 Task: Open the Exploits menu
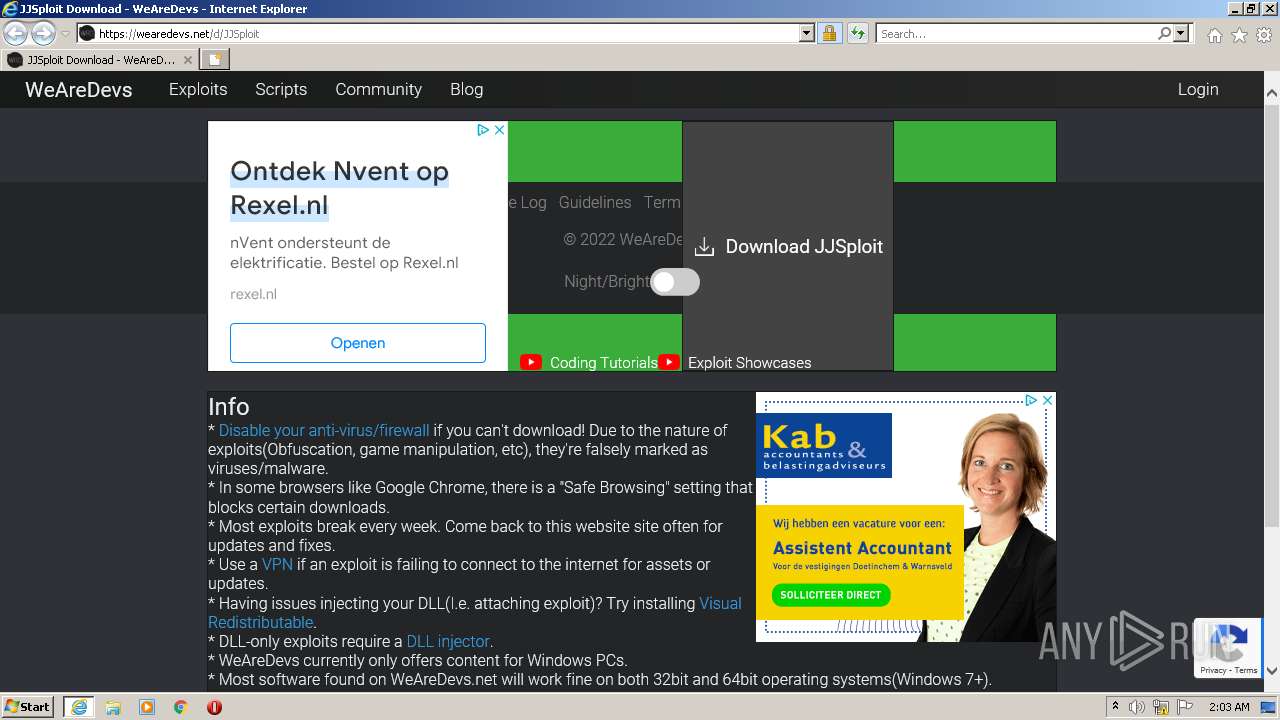(198, 89)
